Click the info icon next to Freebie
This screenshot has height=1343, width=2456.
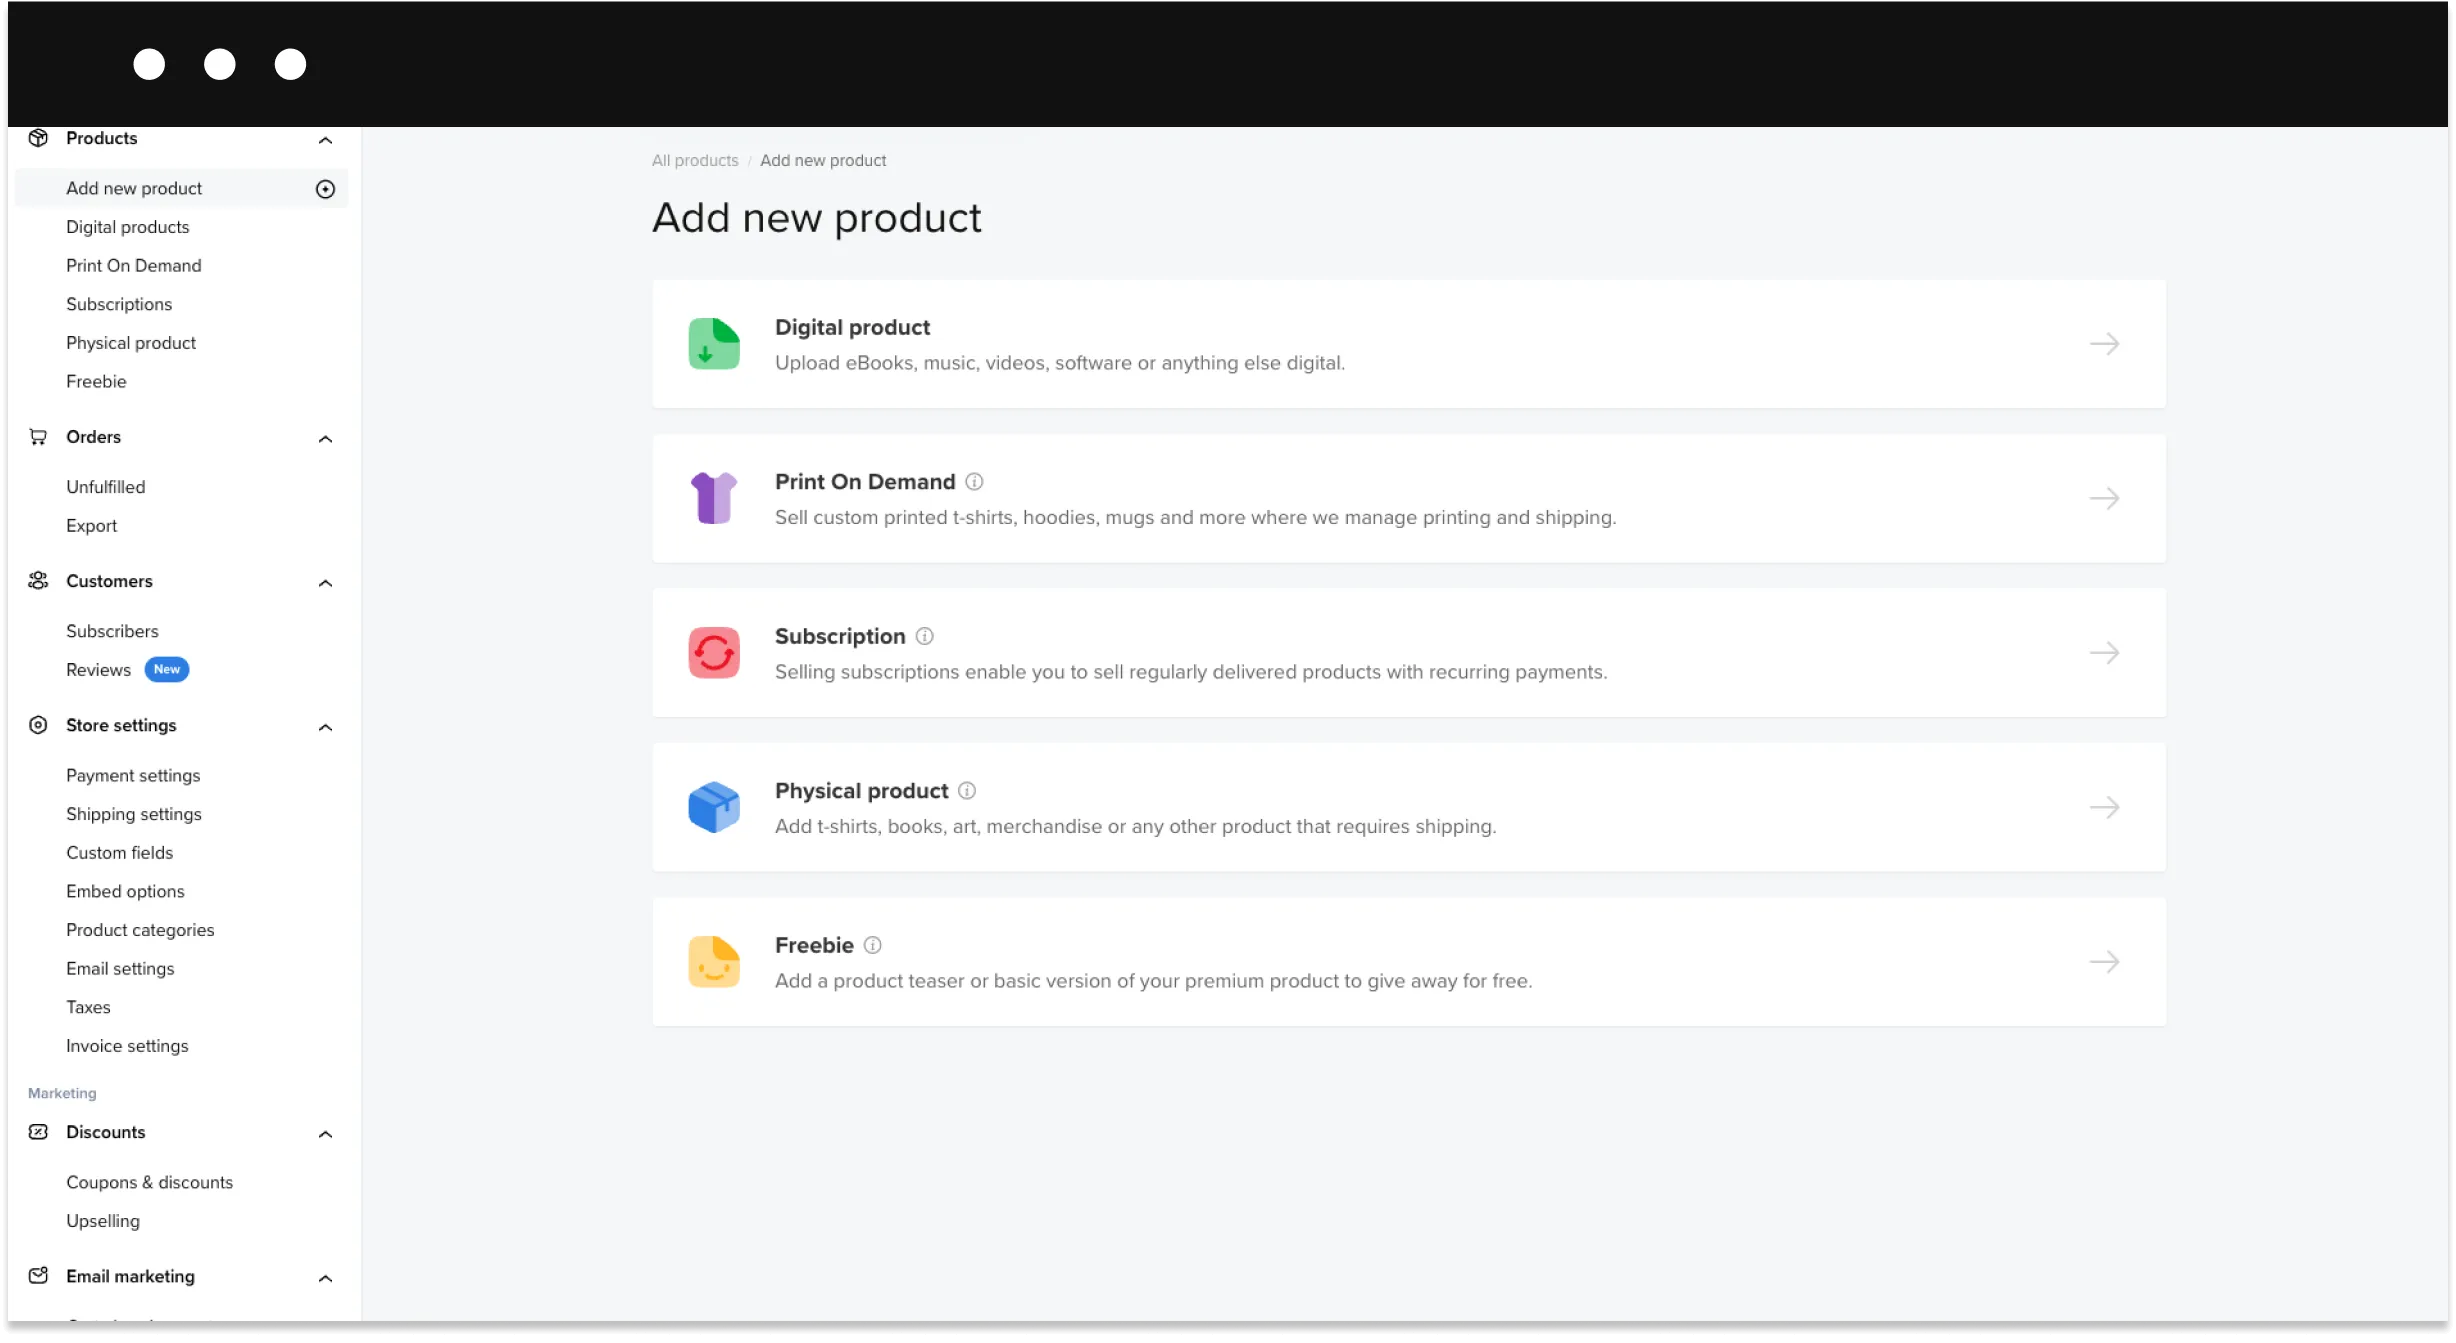point(873,945)
